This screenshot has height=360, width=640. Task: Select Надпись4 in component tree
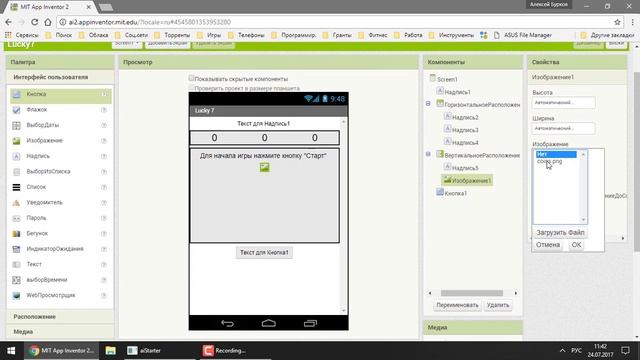(x=465, y=143)
